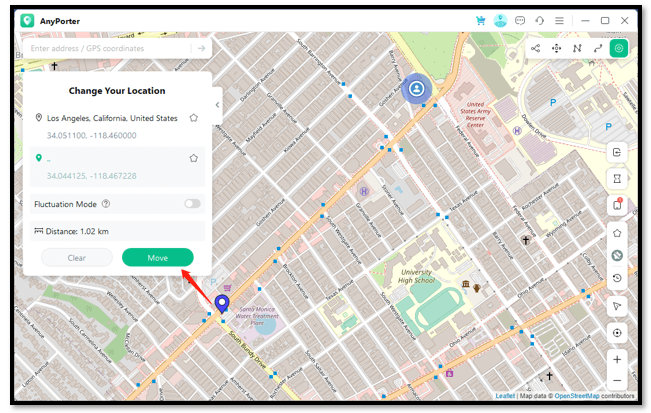Viewport: 651px width, 413px height.
Task: Favorite the destination coordinates star
Action: coord(193,158)
